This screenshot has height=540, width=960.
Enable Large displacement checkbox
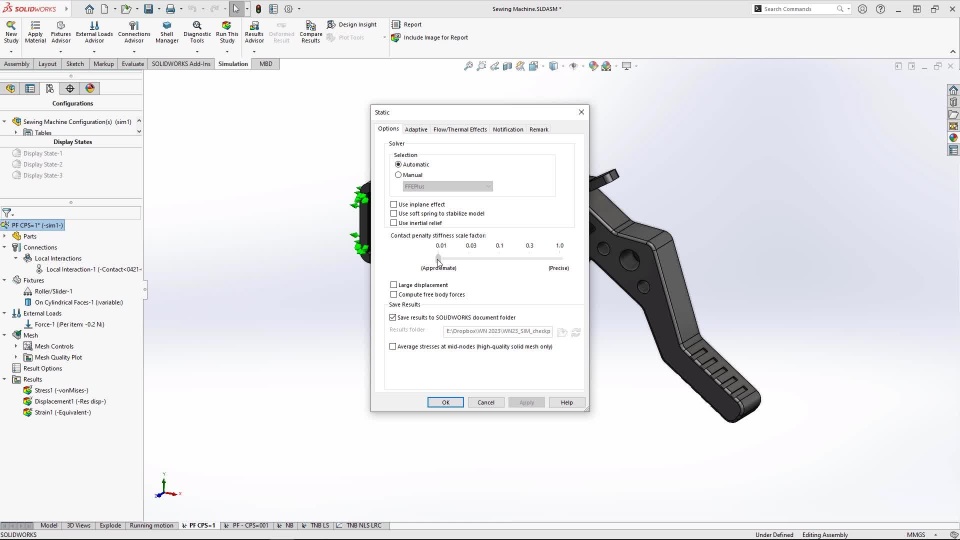click(x=394, y=285)
